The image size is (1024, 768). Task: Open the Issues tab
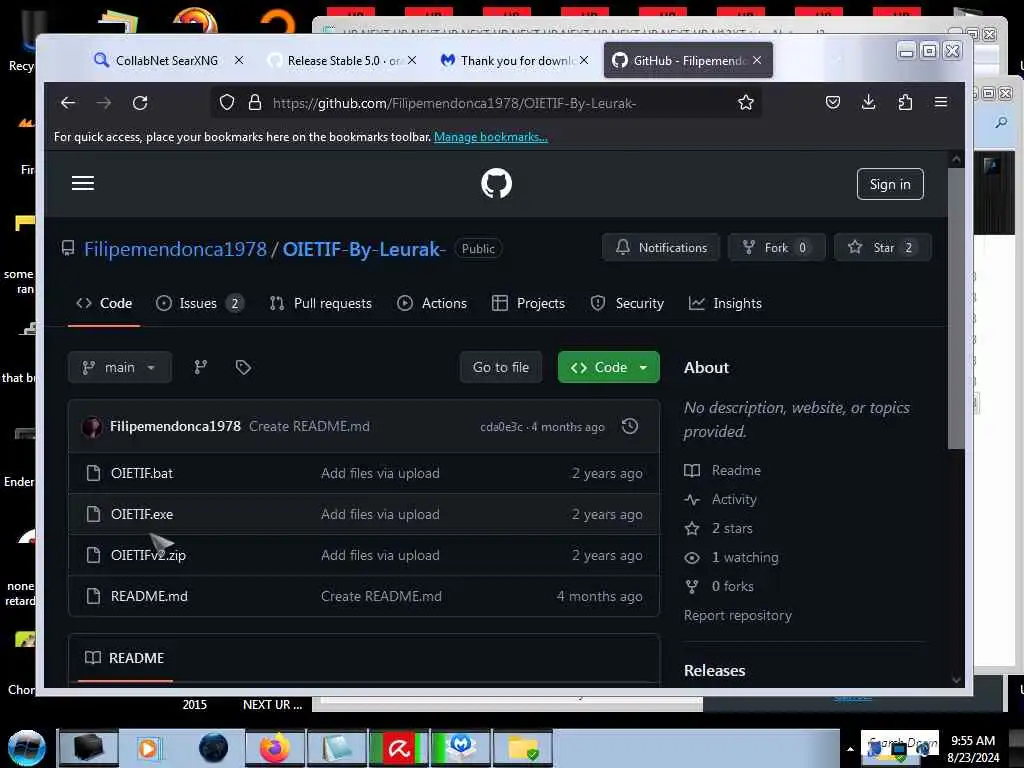pyautogui.click(x=199, y=304)
